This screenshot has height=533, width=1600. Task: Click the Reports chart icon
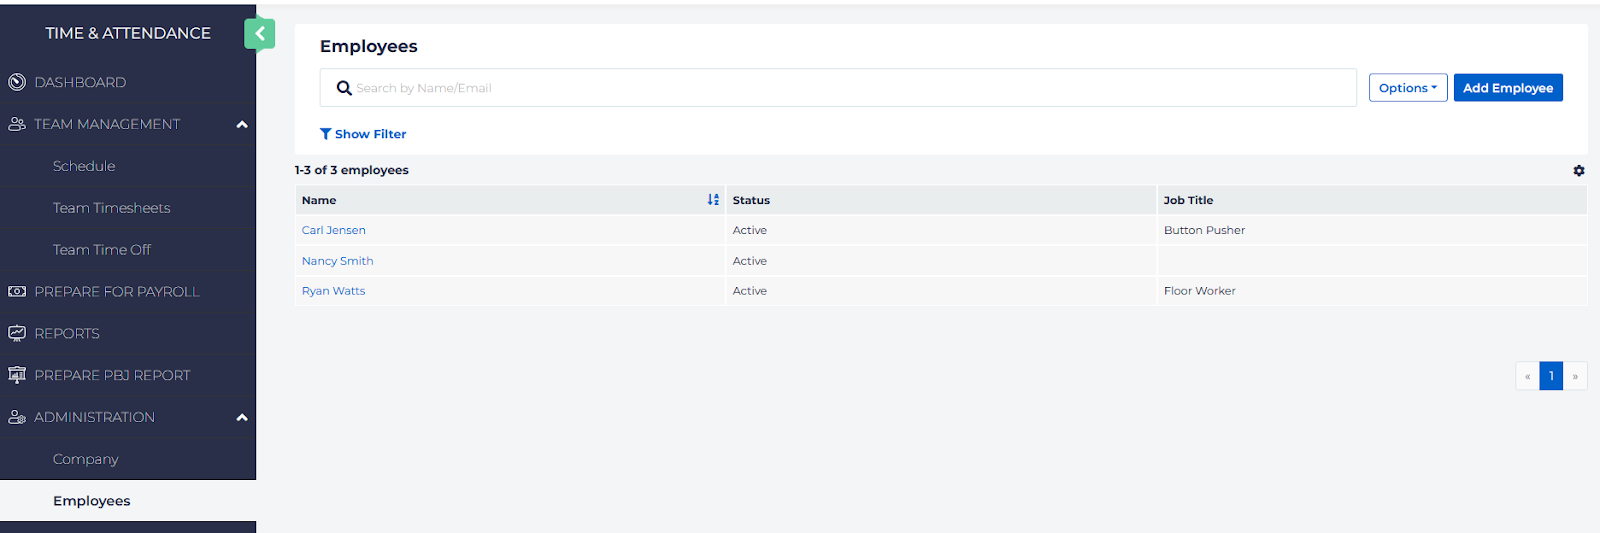17,334
